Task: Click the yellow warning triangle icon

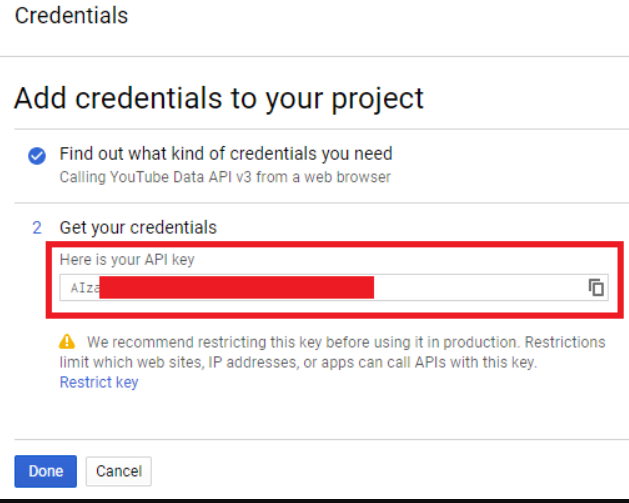Action: pos(68,342)
